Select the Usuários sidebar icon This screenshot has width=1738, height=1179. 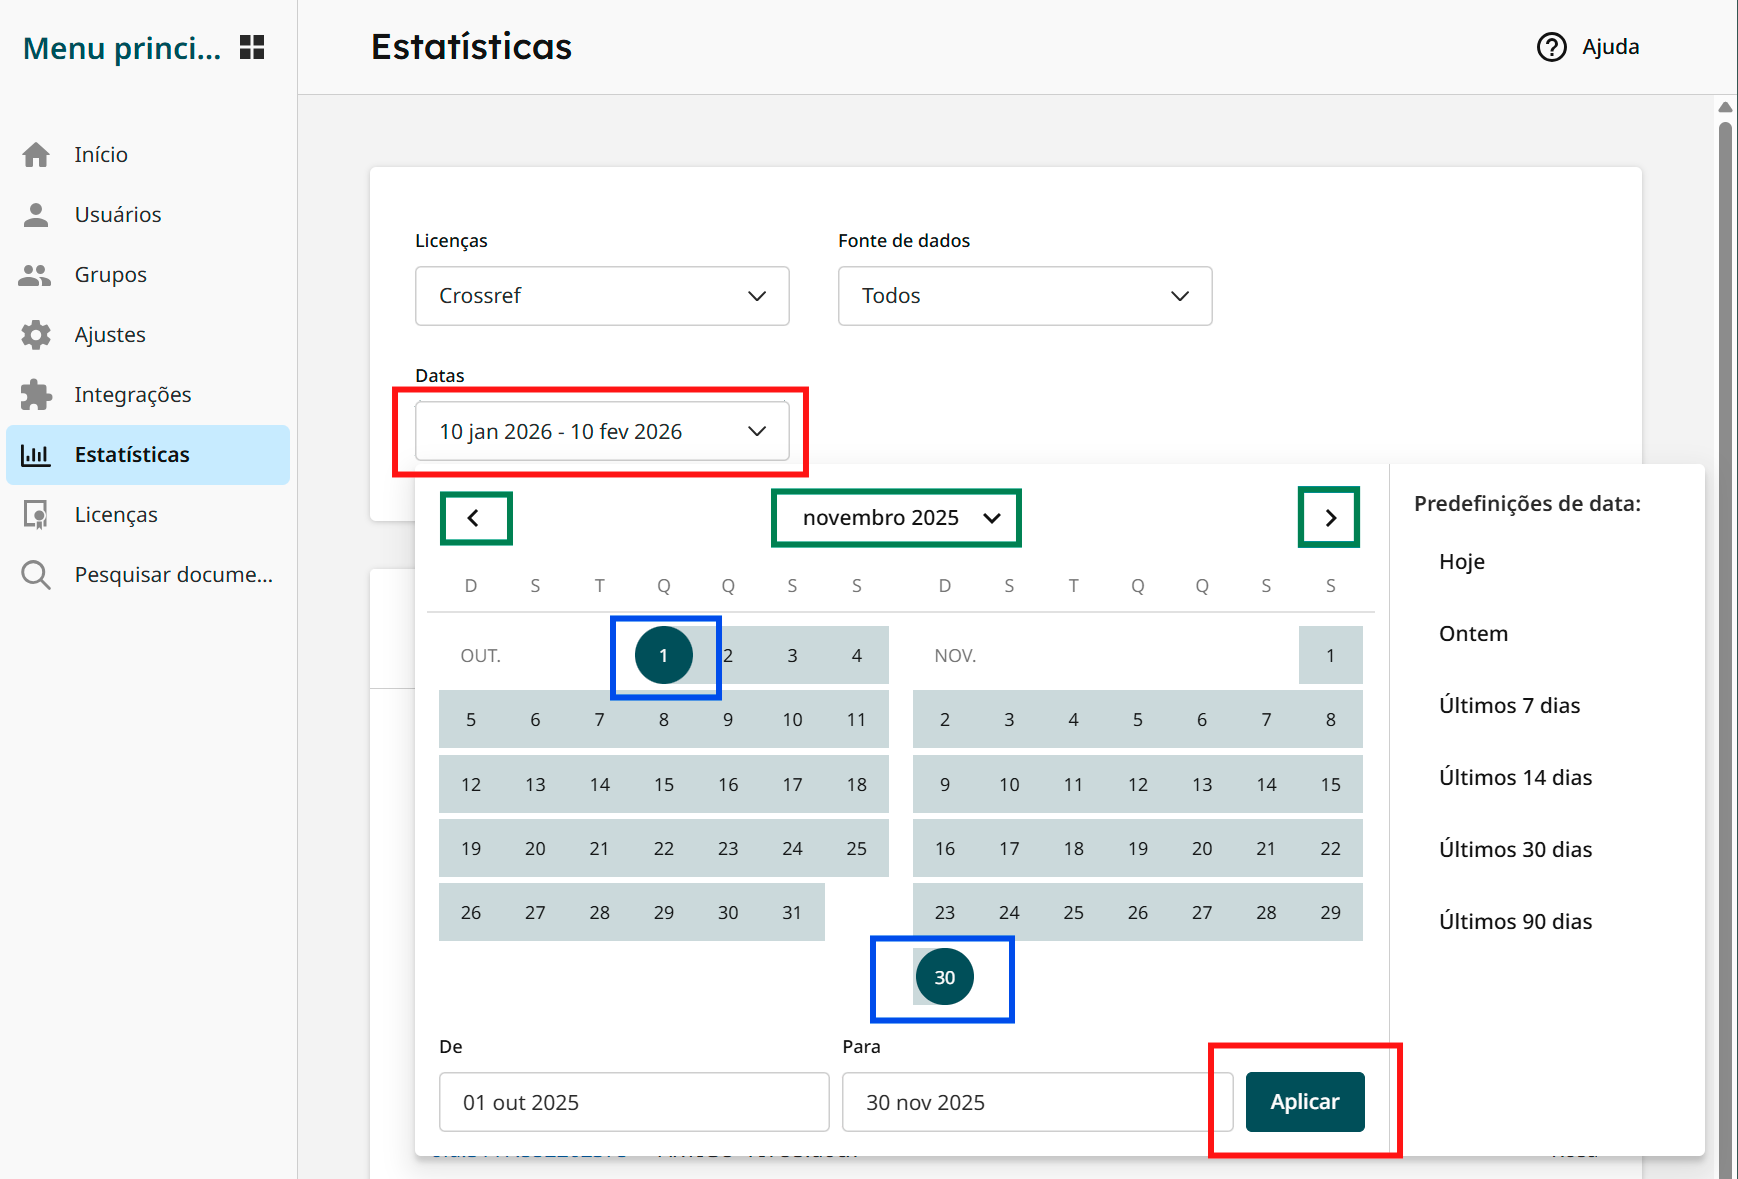tap(36, 214)
